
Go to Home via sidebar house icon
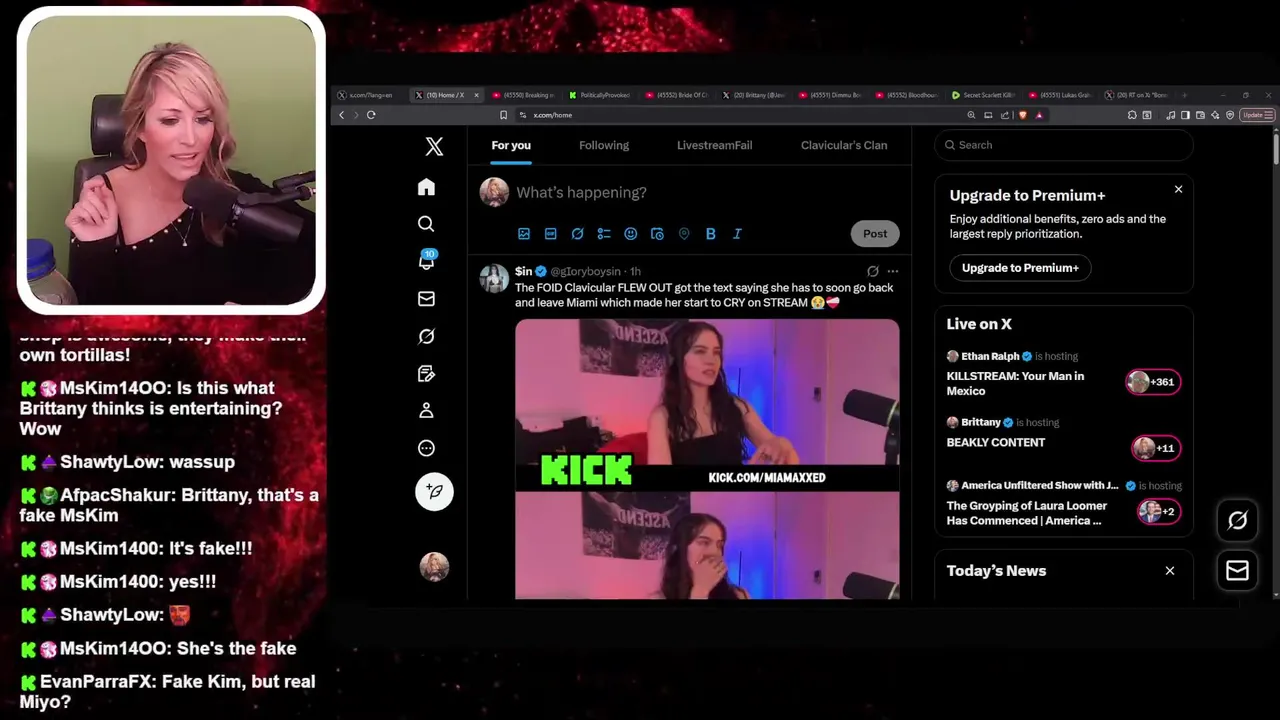pyautogui.click(x=426, y=187)
